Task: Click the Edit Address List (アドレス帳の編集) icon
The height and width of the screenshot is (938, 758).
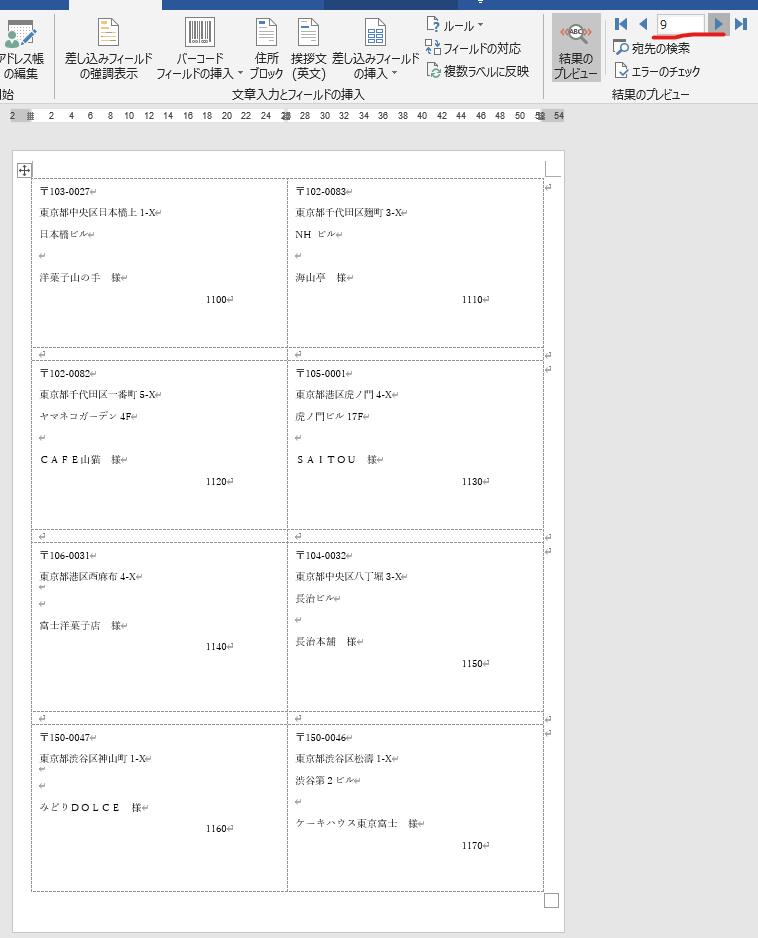Action: pyautogui.click(x=21, y=46)
